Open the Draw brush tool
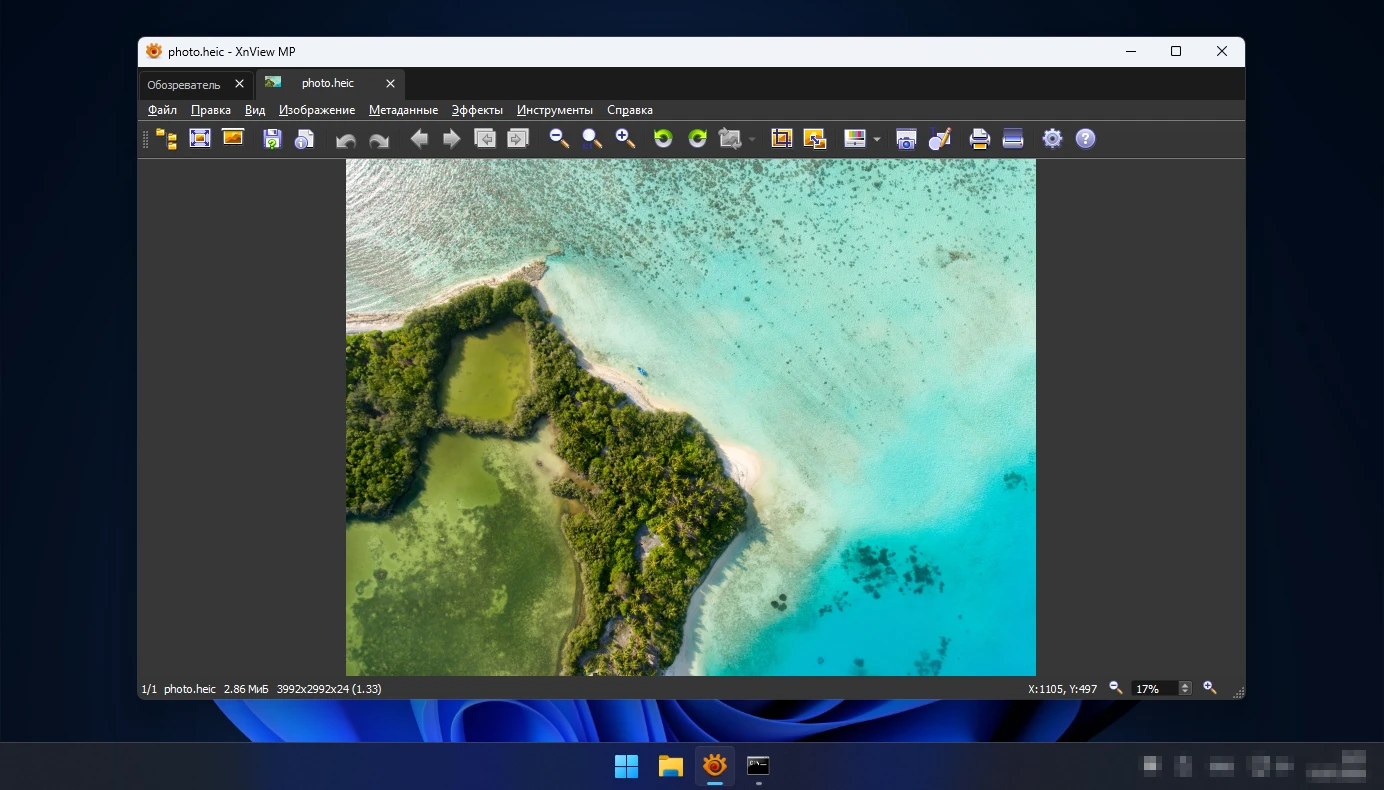This screenshot has height=790, width=1384. 939,139
